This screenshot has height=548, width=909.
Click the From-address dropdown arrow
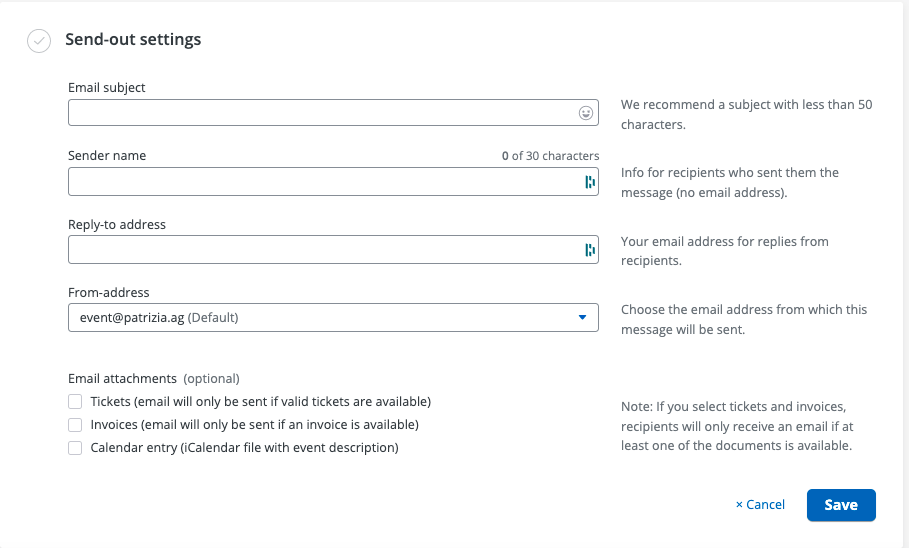(582, 318)
